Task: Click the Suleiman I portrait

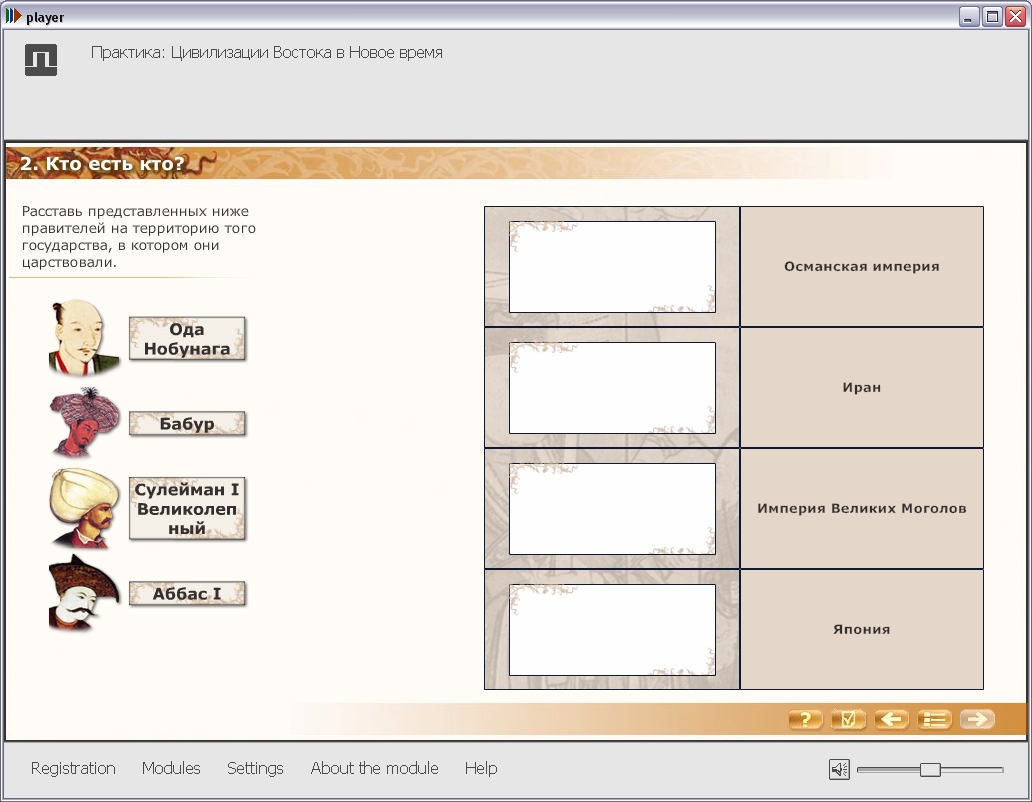Action: [x=84, y=508]
